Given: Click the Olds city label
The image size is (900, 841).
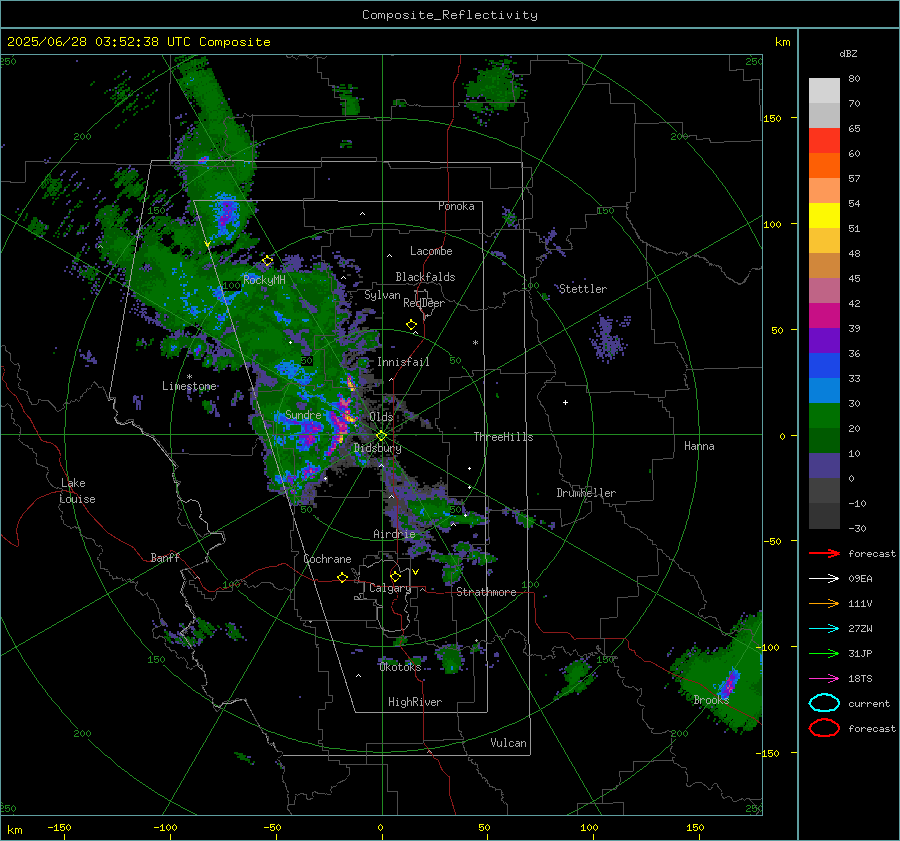Looking at the screenshot, I should (381, 417).
